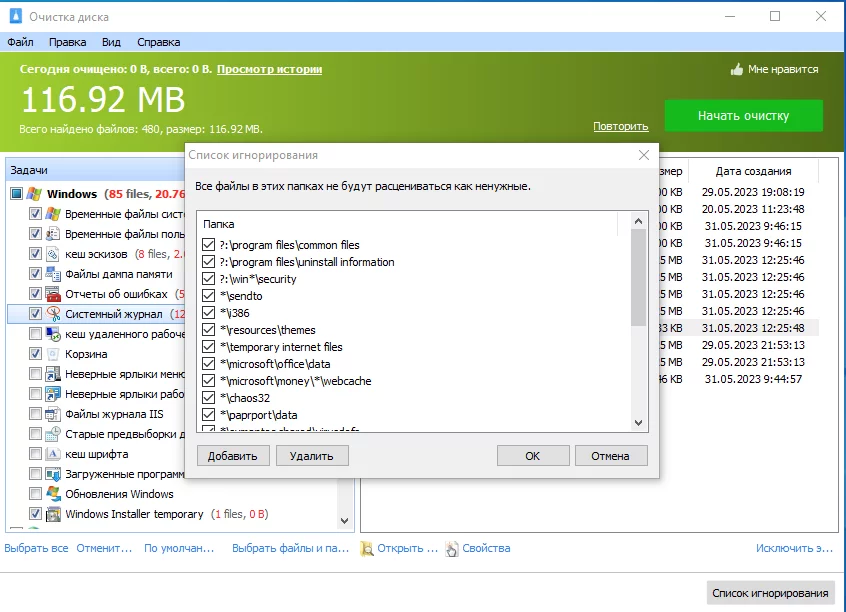Click the ignore list scrollbar down arrow
The width and height of the screenshot is (846, 612).
point(639,423)
